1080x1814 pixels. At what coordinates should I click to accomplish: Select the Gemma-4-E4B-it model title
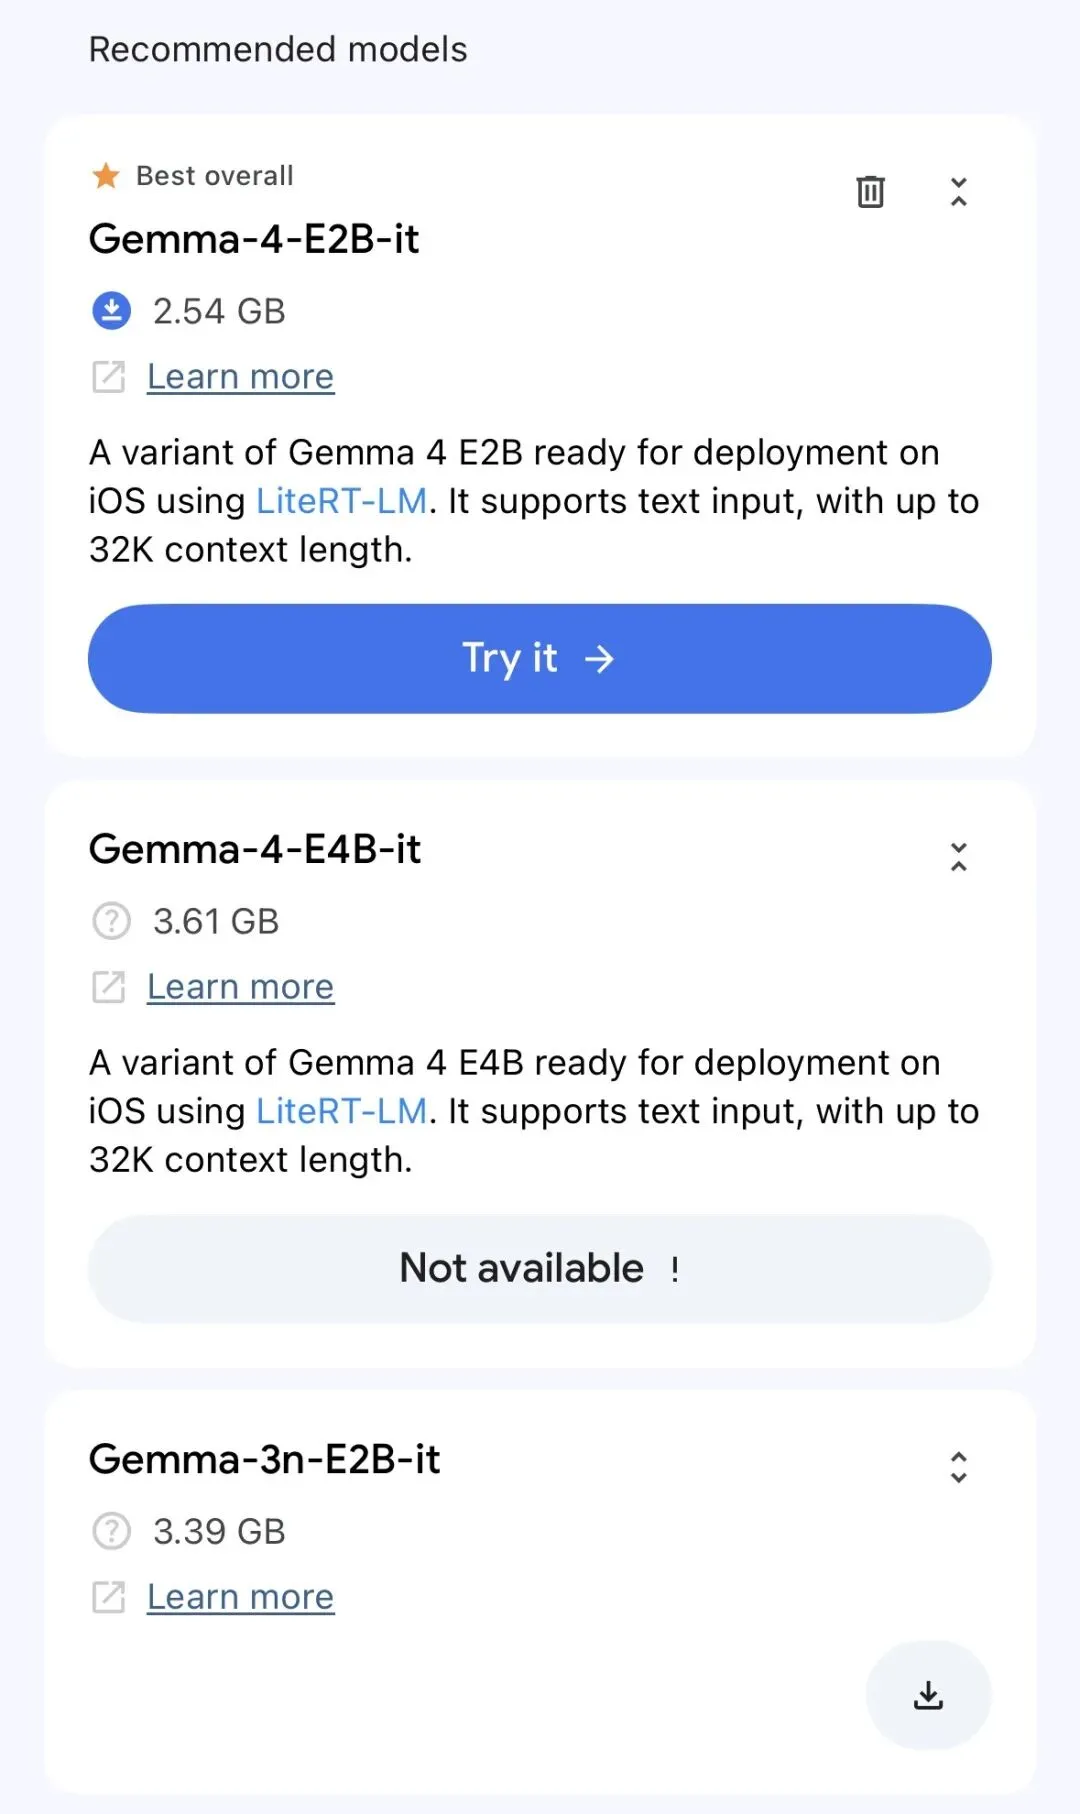[x=255, y=849]
